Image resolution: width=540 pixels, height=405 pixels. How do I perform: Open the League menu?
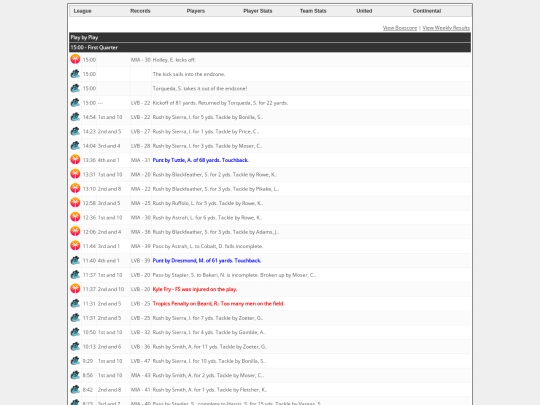pos(83,11)
